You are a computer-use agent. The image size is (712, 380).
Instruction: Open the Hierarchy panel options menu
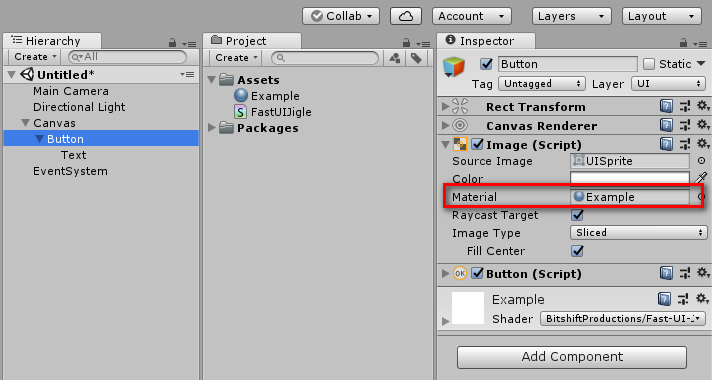pyautogui.click(x=189, y=44)
